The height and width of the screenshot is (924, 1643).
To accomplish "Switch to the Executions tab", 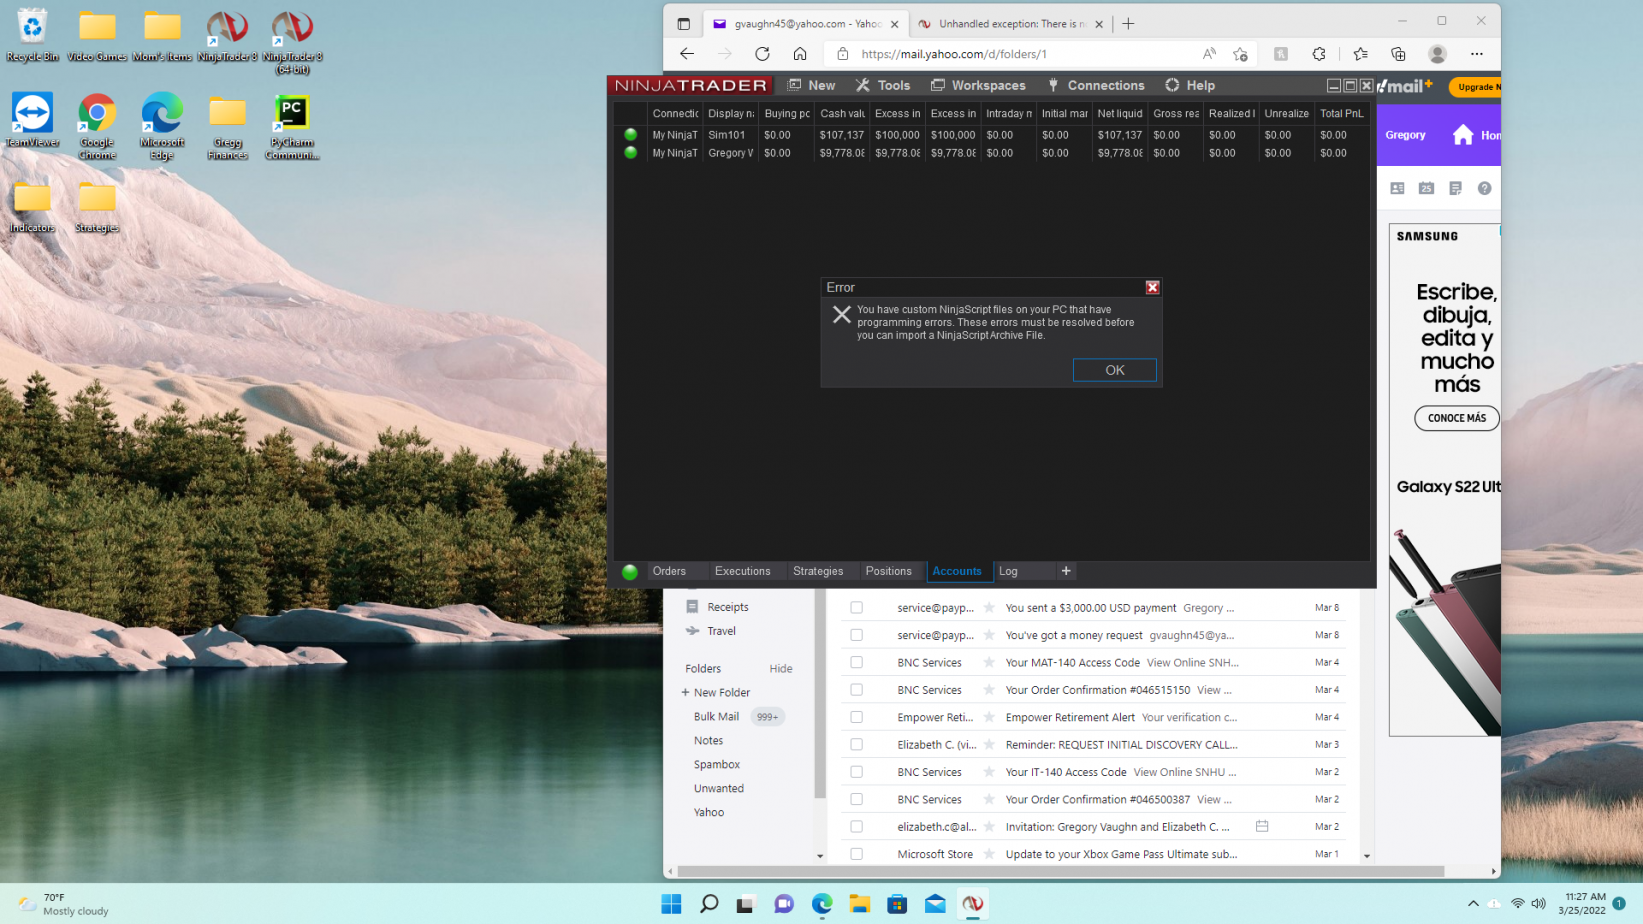I will coord(742,571).
